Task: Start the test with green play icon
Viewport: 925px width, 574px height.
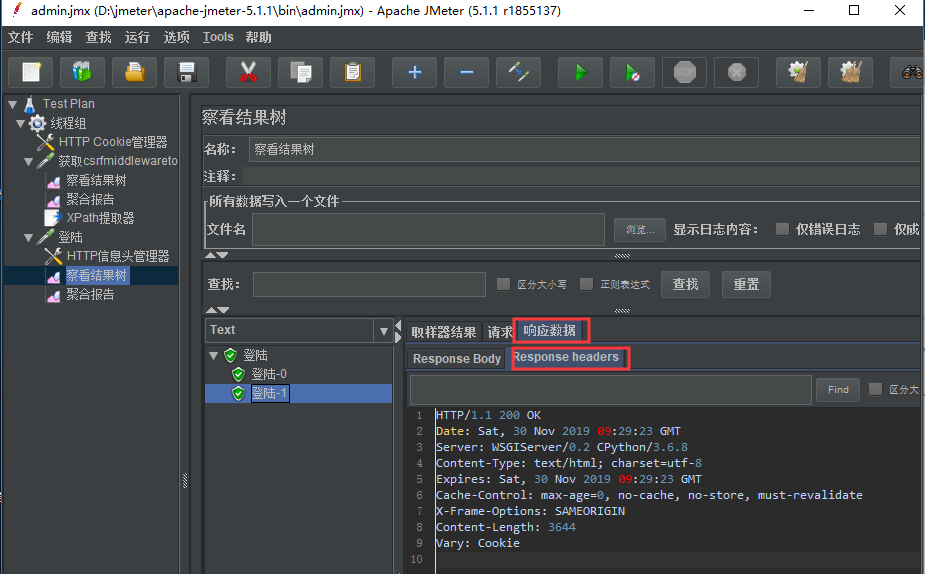Action: coord(581,73)
